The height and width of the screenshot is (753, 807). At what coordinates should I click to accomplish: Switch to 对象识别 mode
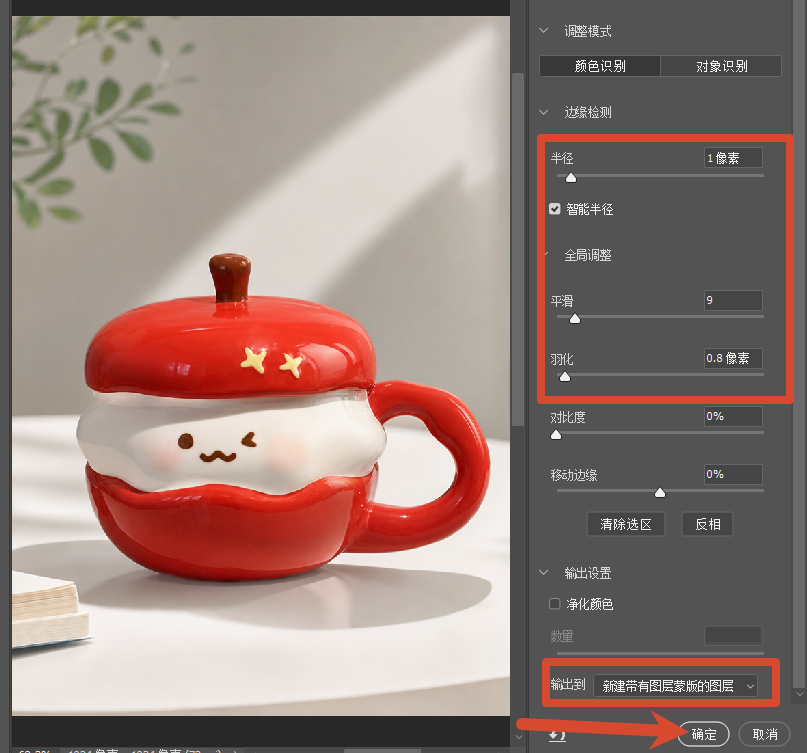pos(721,66)
